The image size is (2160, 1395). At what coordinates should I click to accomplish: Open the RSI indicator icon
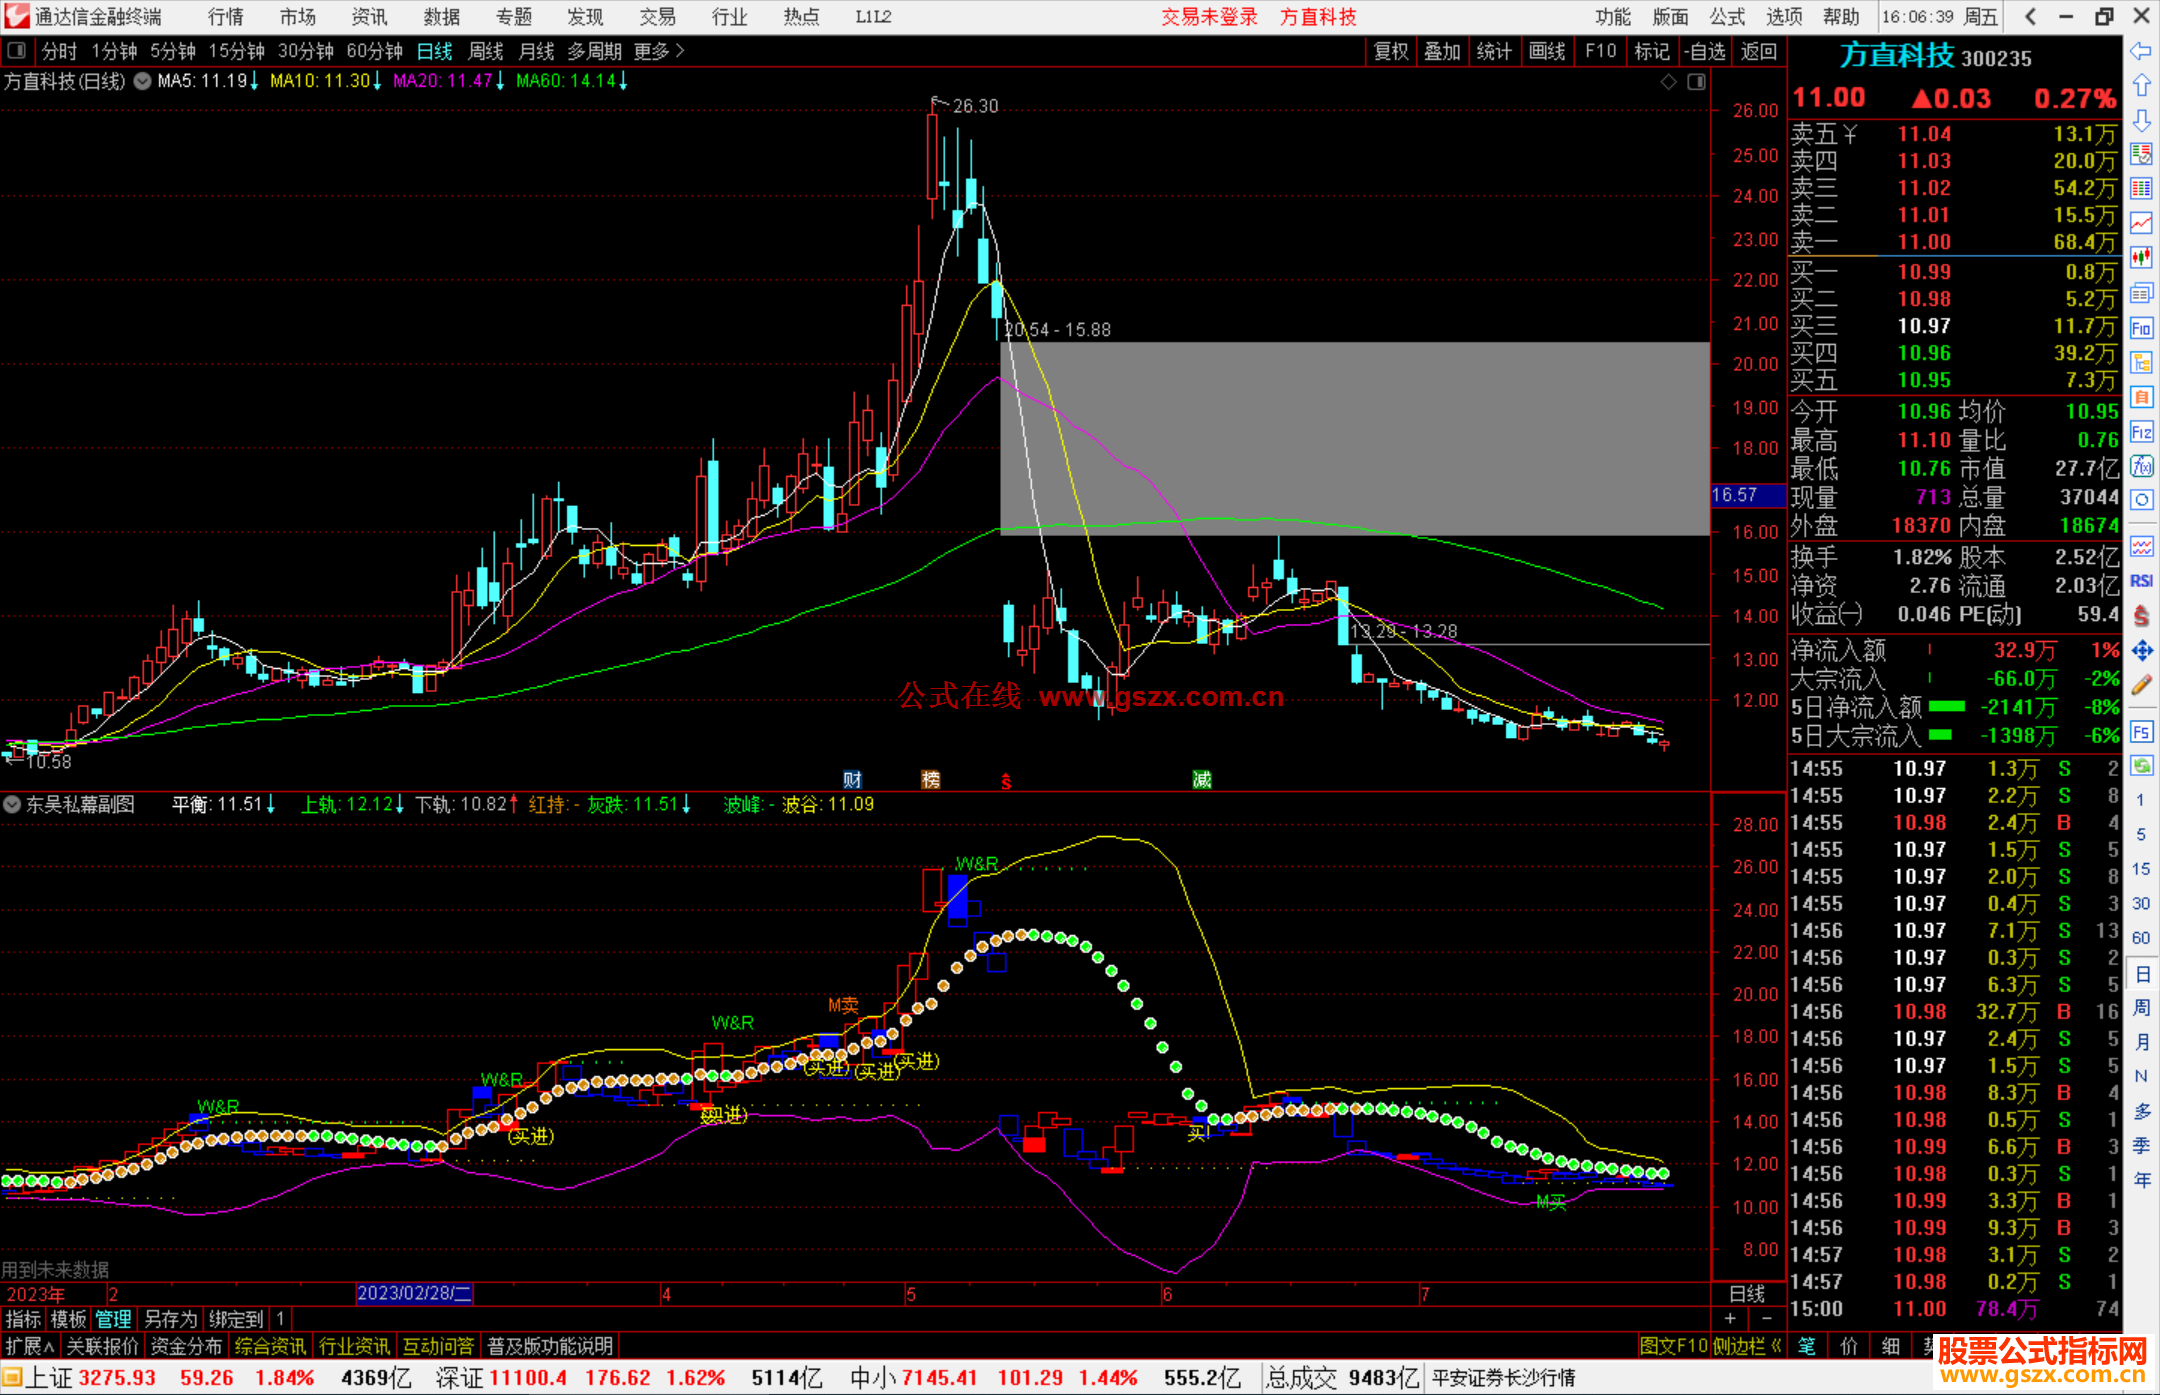pyautogui.click(x=2141, y=580)
